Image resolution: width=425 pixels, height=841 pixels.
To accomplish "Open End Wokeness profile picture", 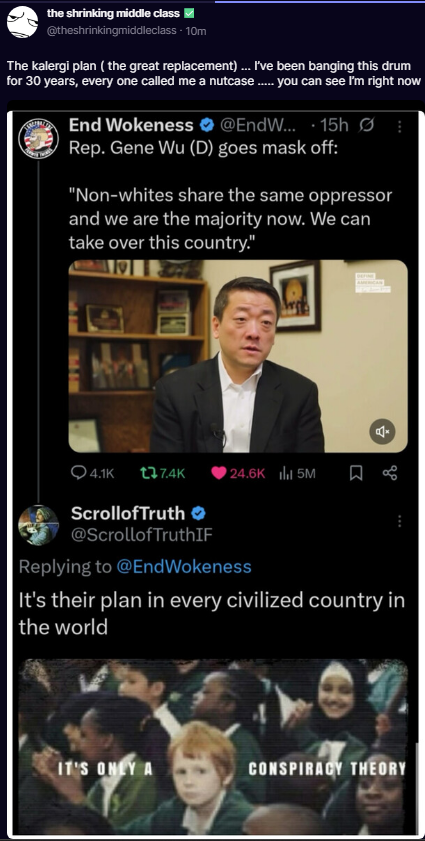I will 39,138.
